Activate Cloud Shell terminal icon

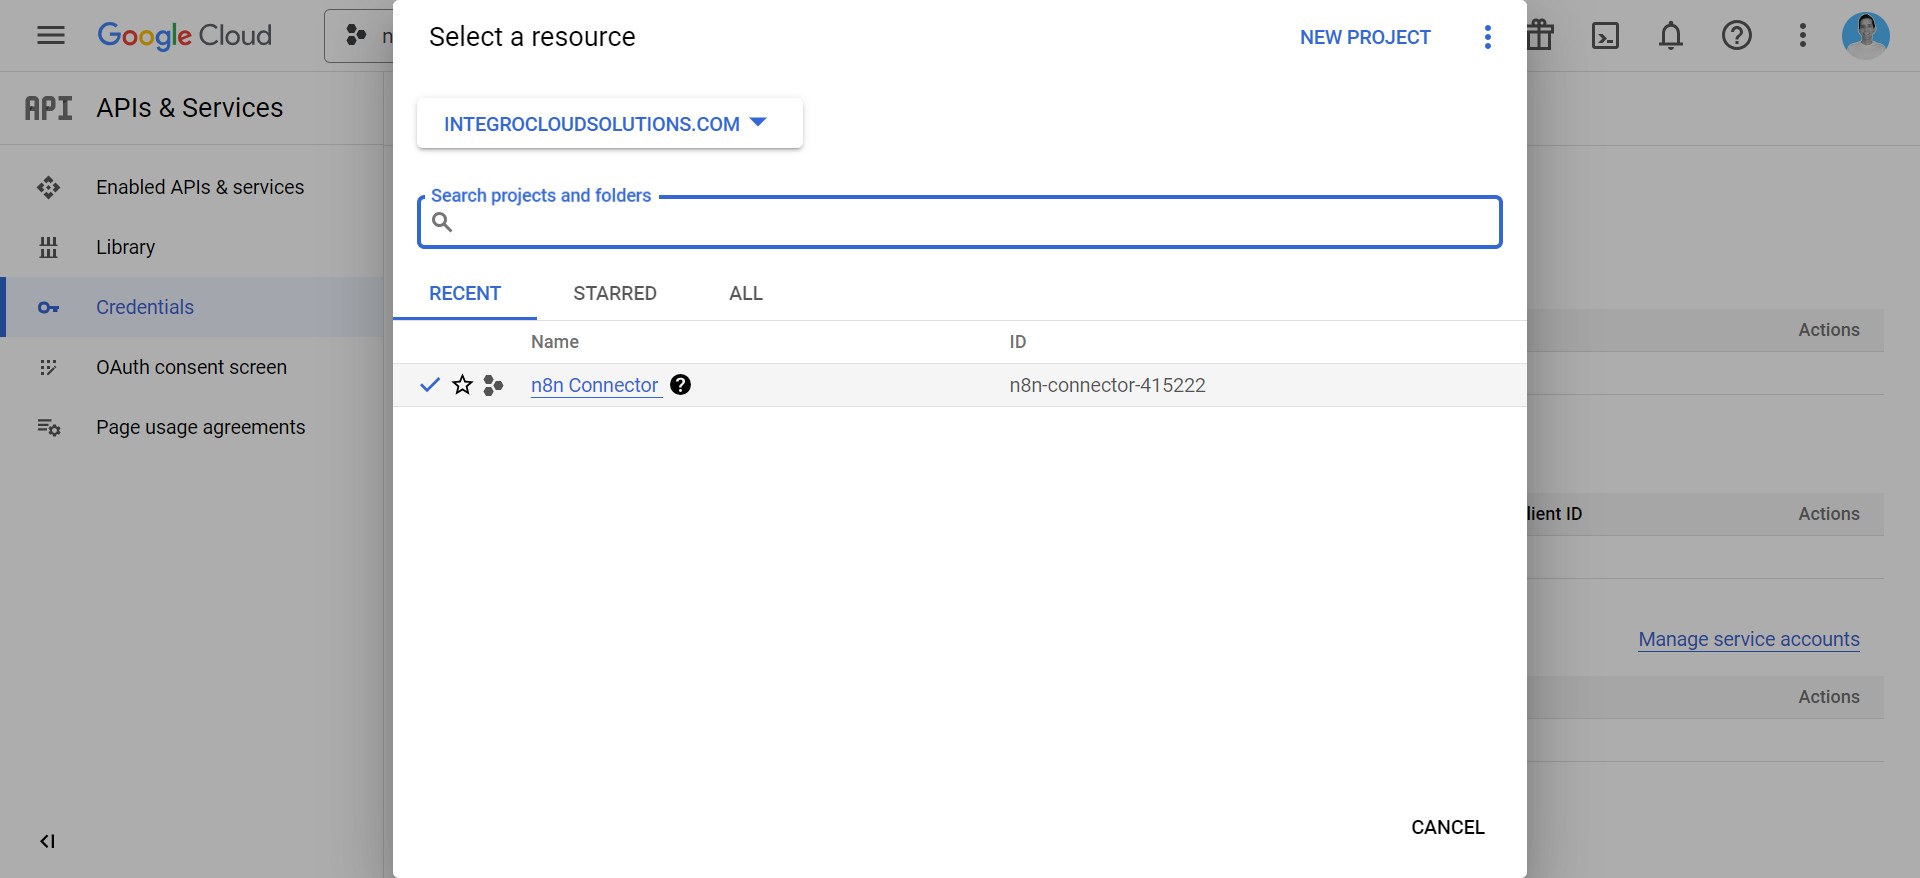pyautogui.click(x=1605, y=36)
